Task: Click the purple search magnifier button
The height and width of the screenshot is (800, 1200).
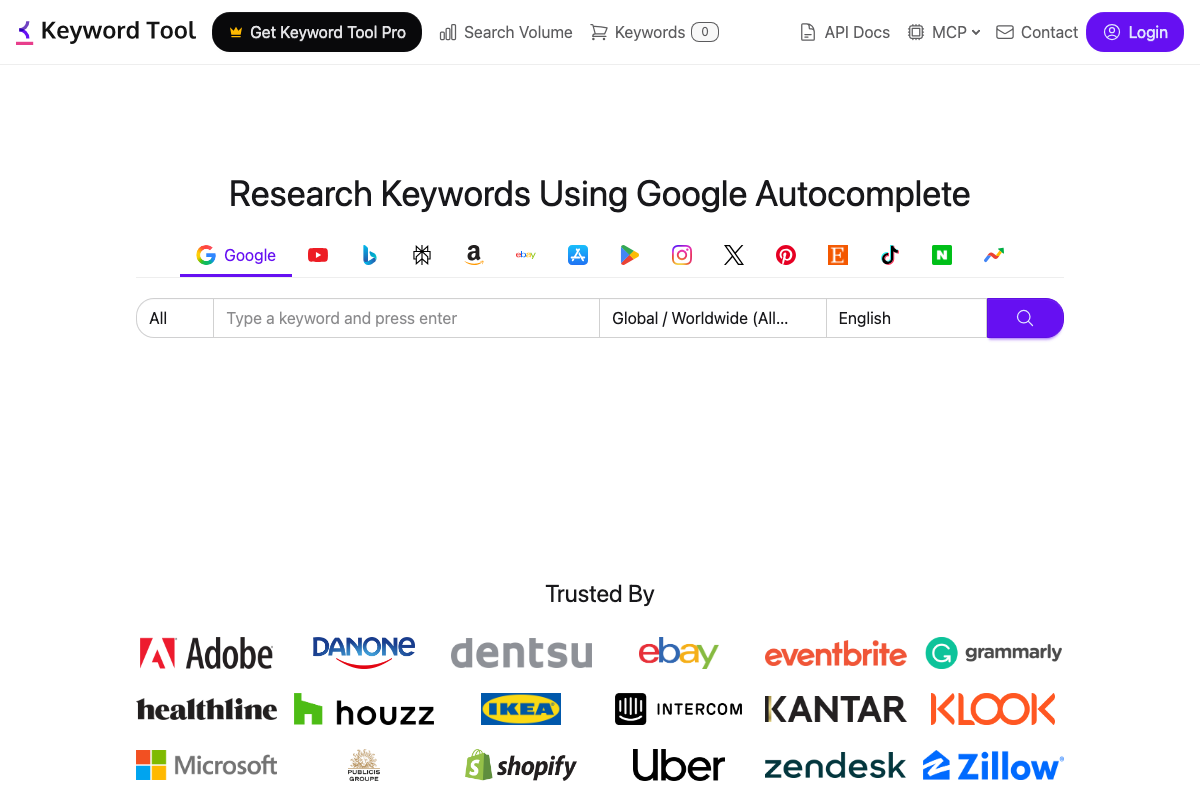Action: (1025, 318)
